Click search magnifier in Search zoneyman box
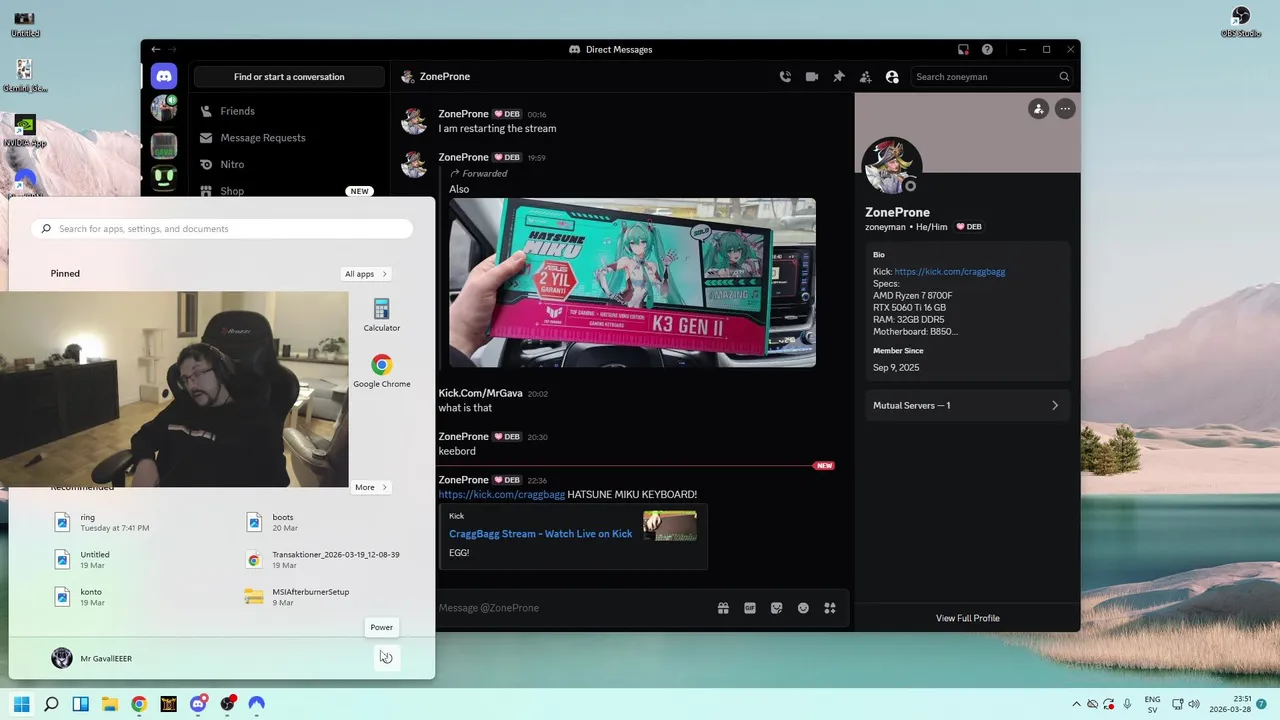Screen dimensions: 1280x720 [x=1064, y=77]
